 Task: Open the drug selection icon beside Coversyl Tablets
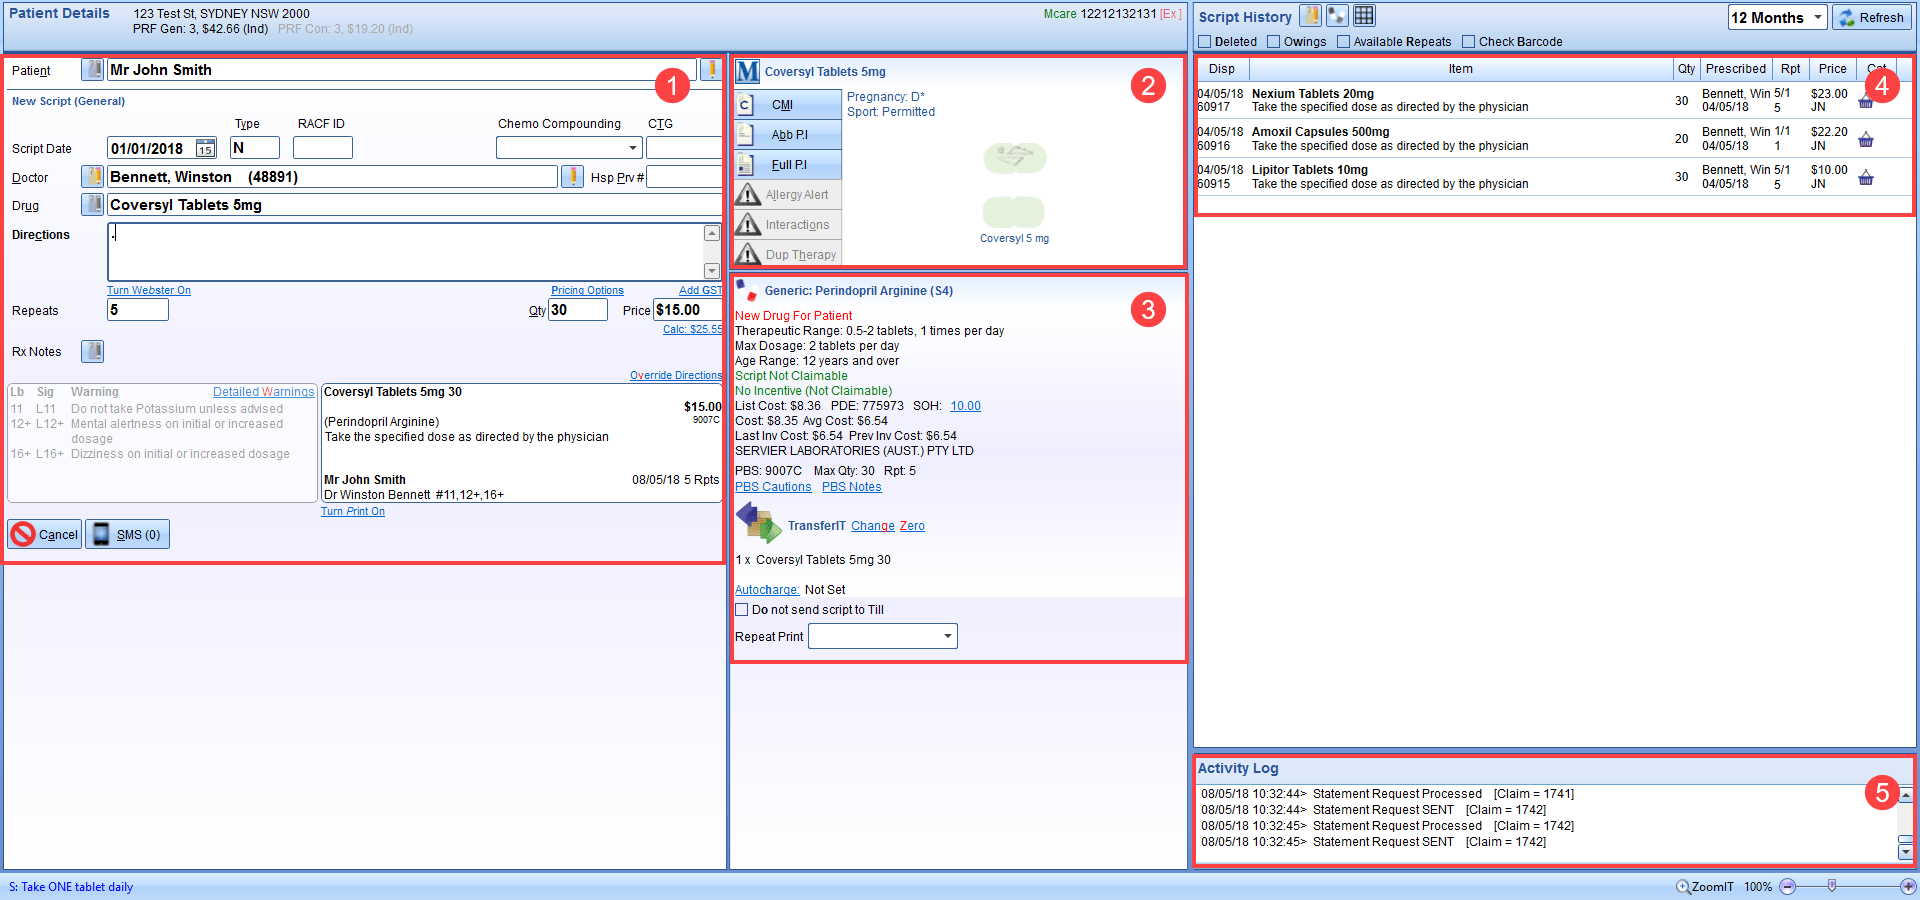click(x=92, y=205)
